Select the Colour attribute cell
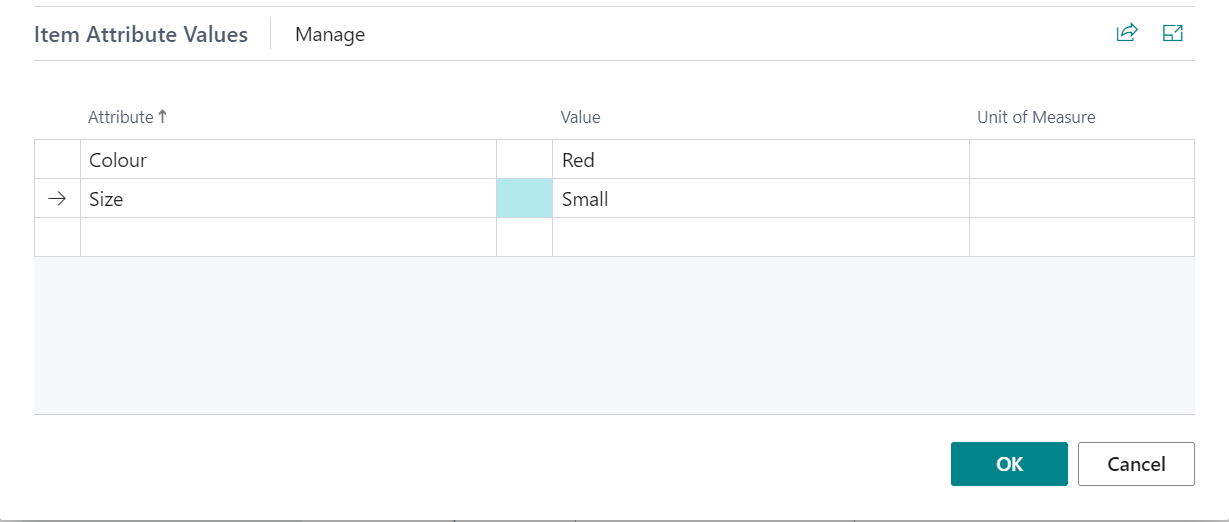This screenshot has height=522, width=1229. click(288, 160)
